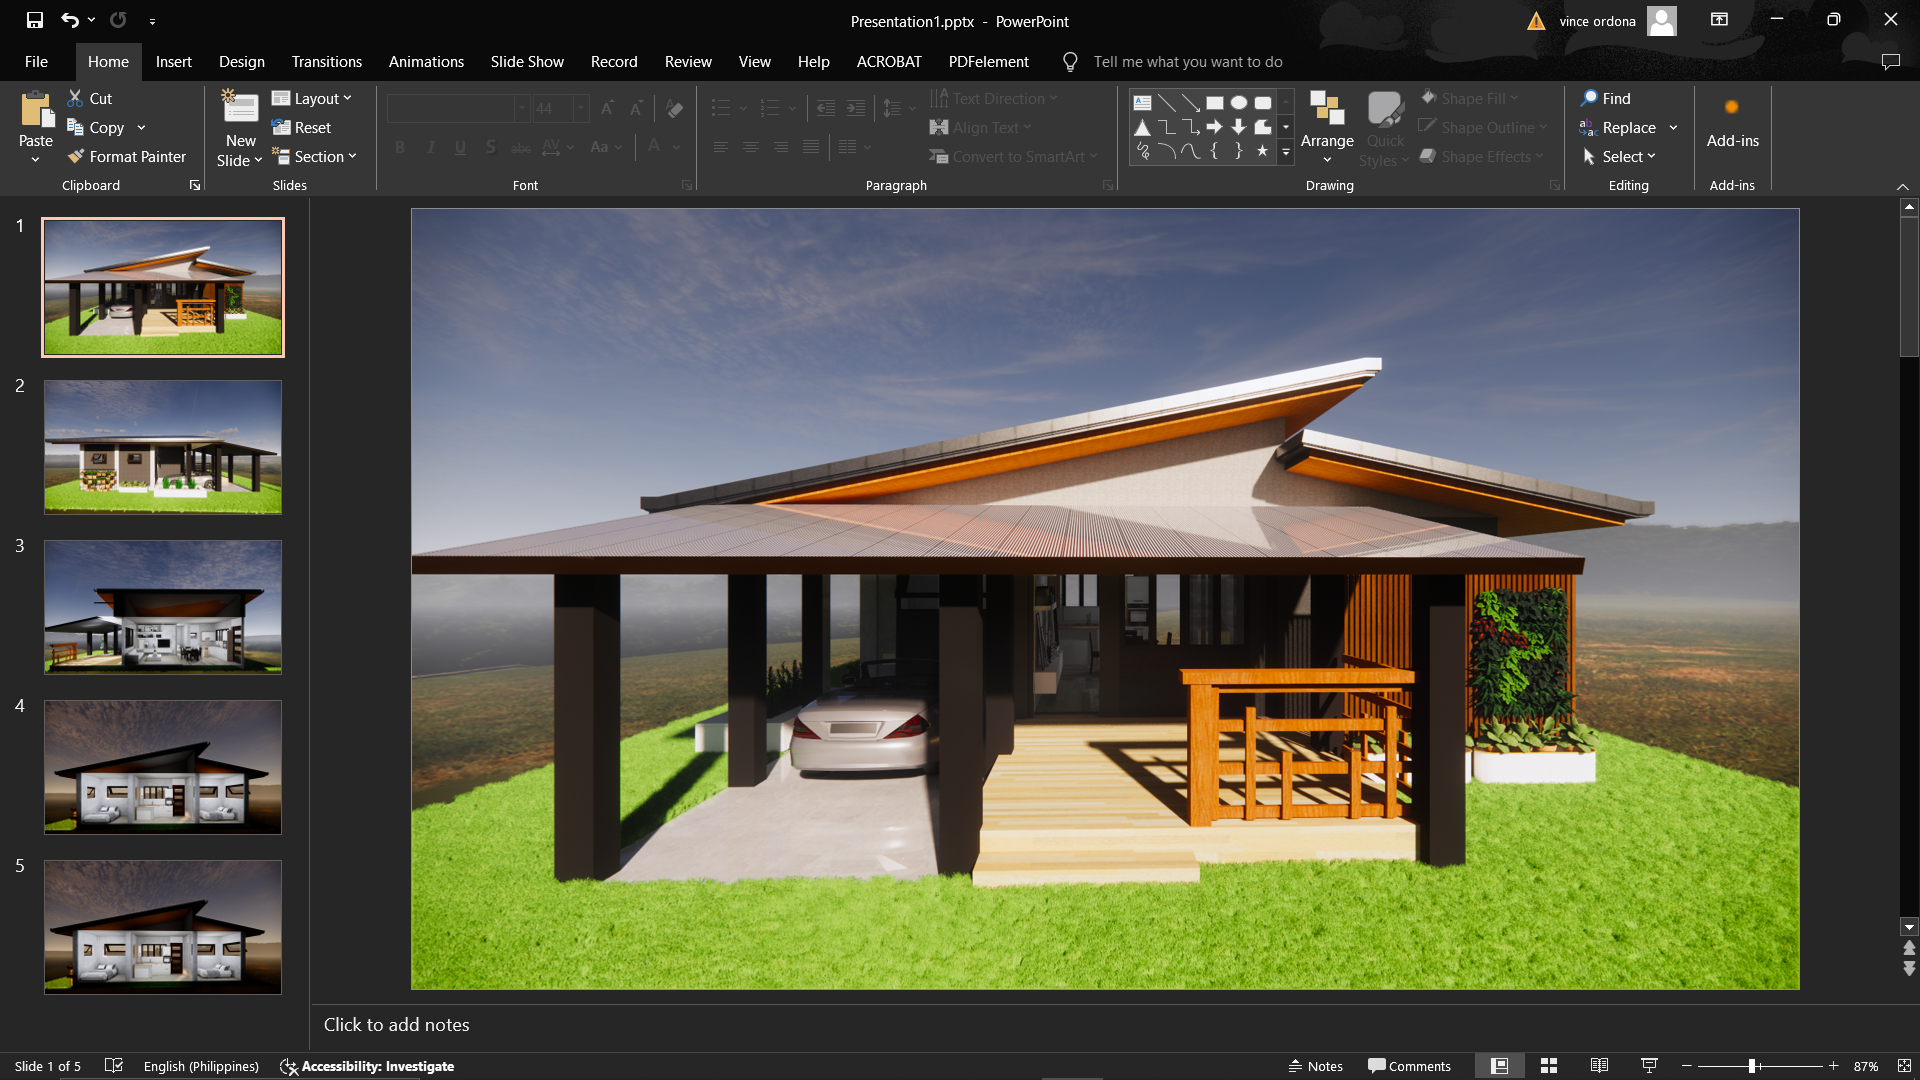Open Find in the Editing group
1920x1080 pixels.
[x=1606, y=98]
